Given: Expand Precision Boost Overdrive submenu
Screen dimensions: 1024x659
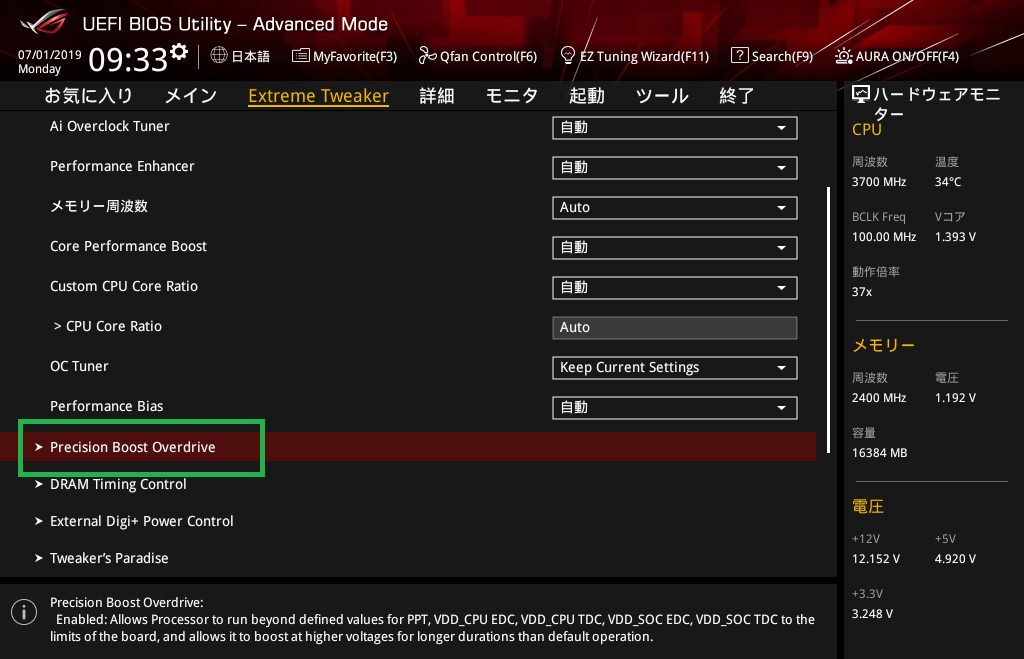Looking at the screenshot, I should 133,447.
